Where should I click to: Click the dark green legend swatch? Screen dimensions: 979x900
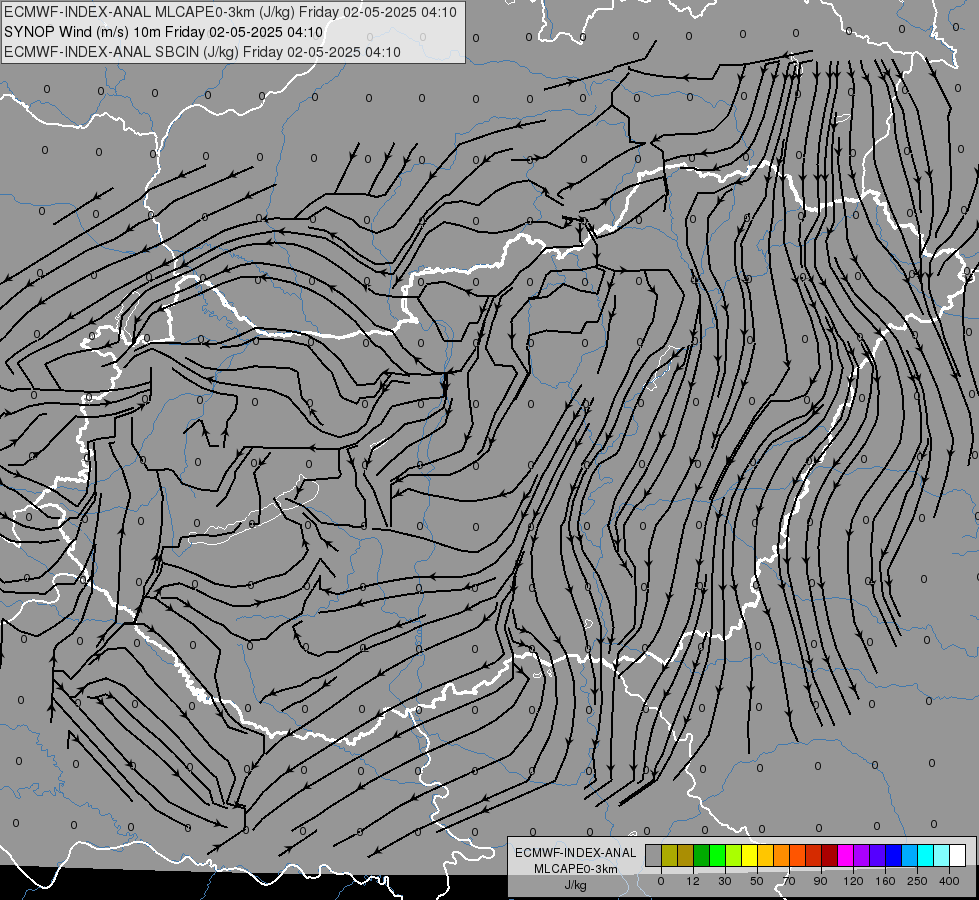(702, 855)
